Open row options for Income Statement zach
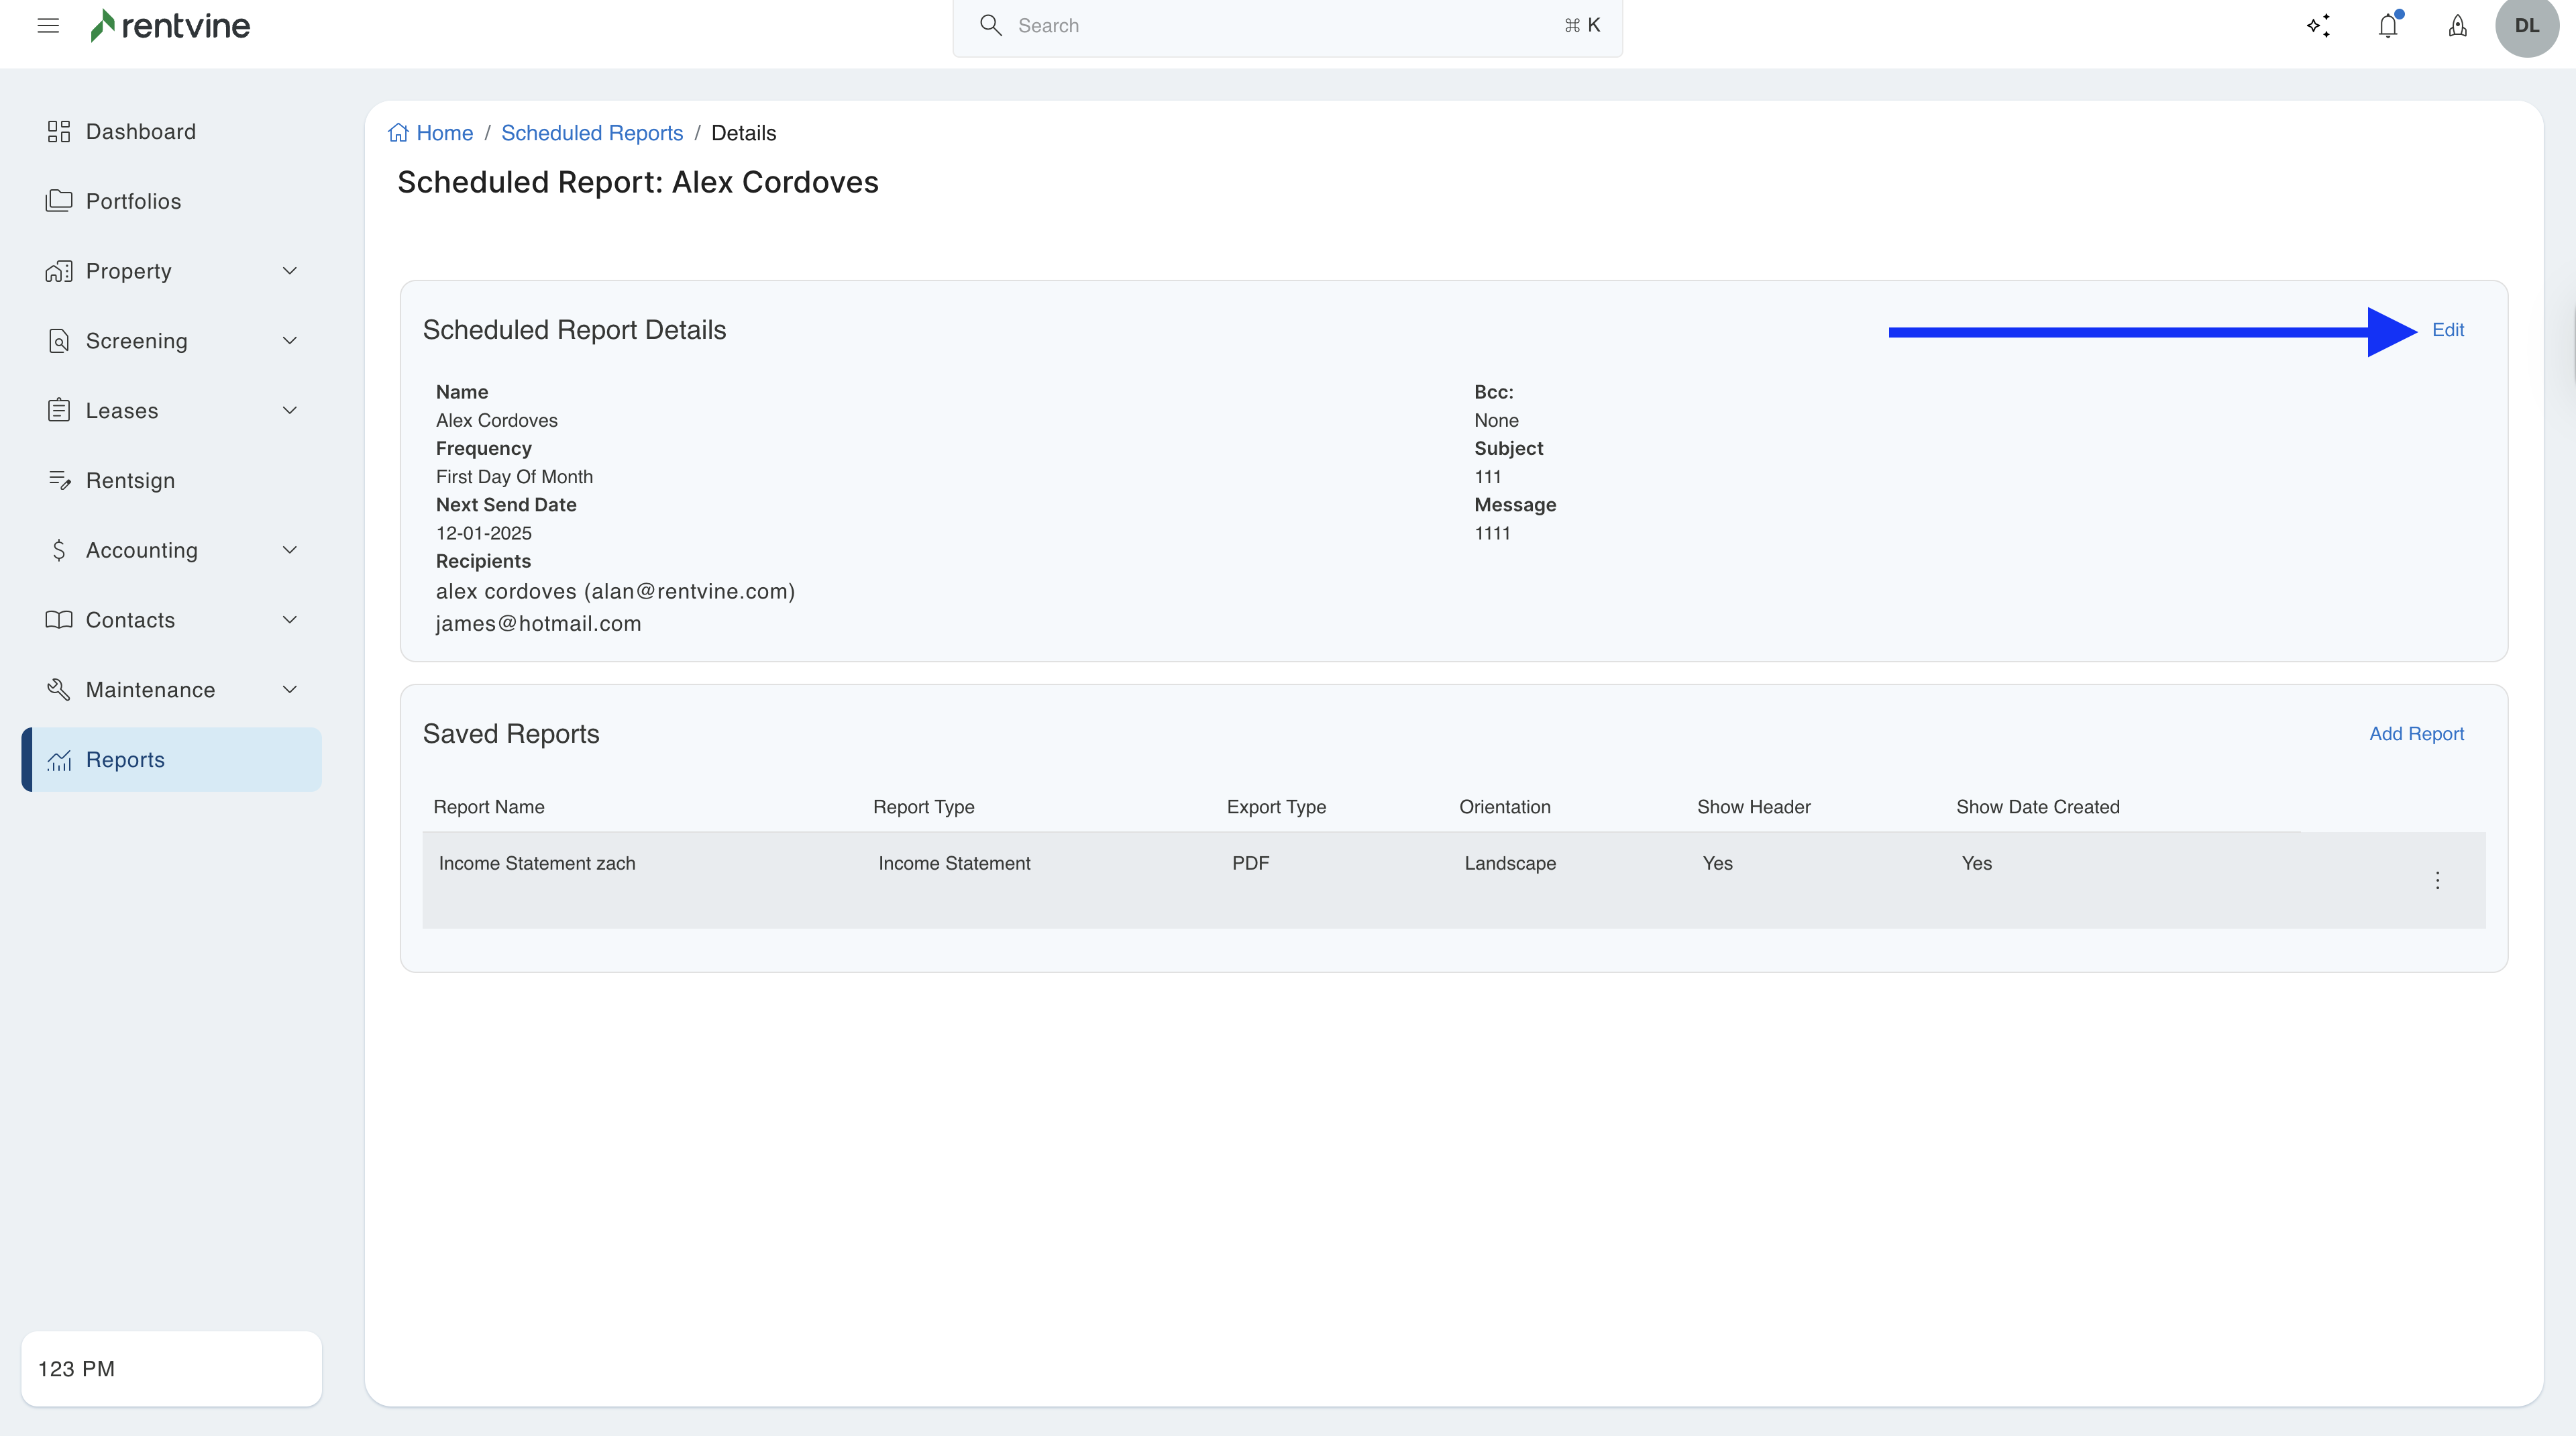The image size is (2576, 1436). point(2437,880)
